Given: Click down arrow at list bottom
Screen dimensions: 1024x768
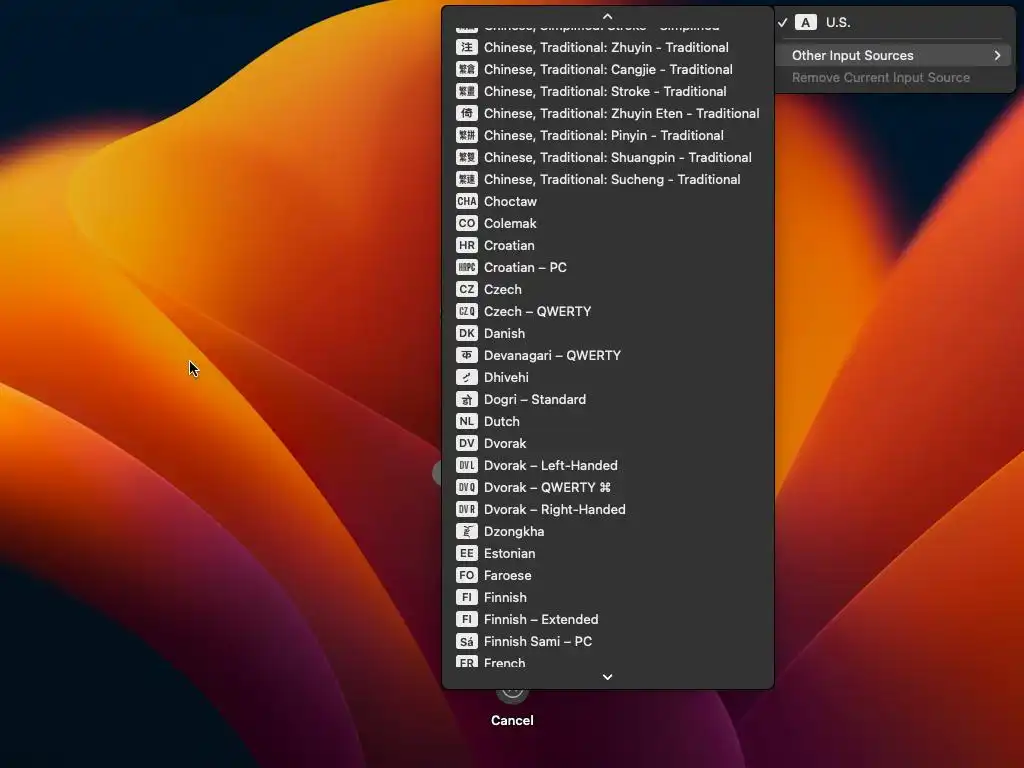Looking at the screenshot, I should pos(607,677).
